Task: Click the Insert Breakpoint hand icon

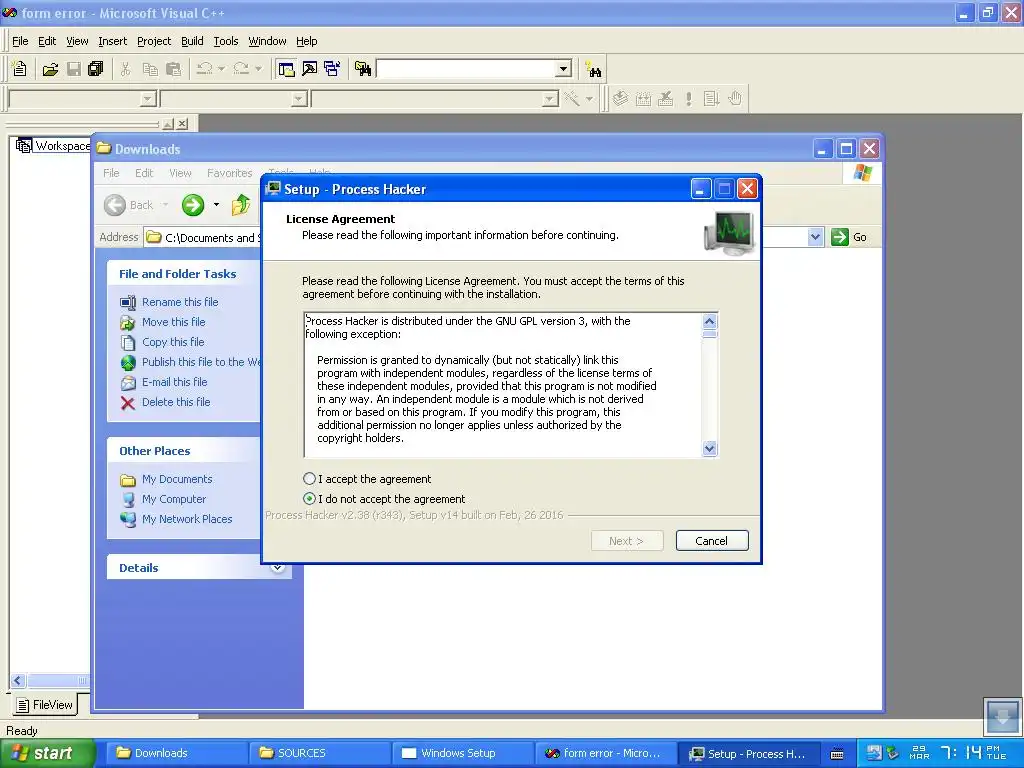Action: coord(735,99)
